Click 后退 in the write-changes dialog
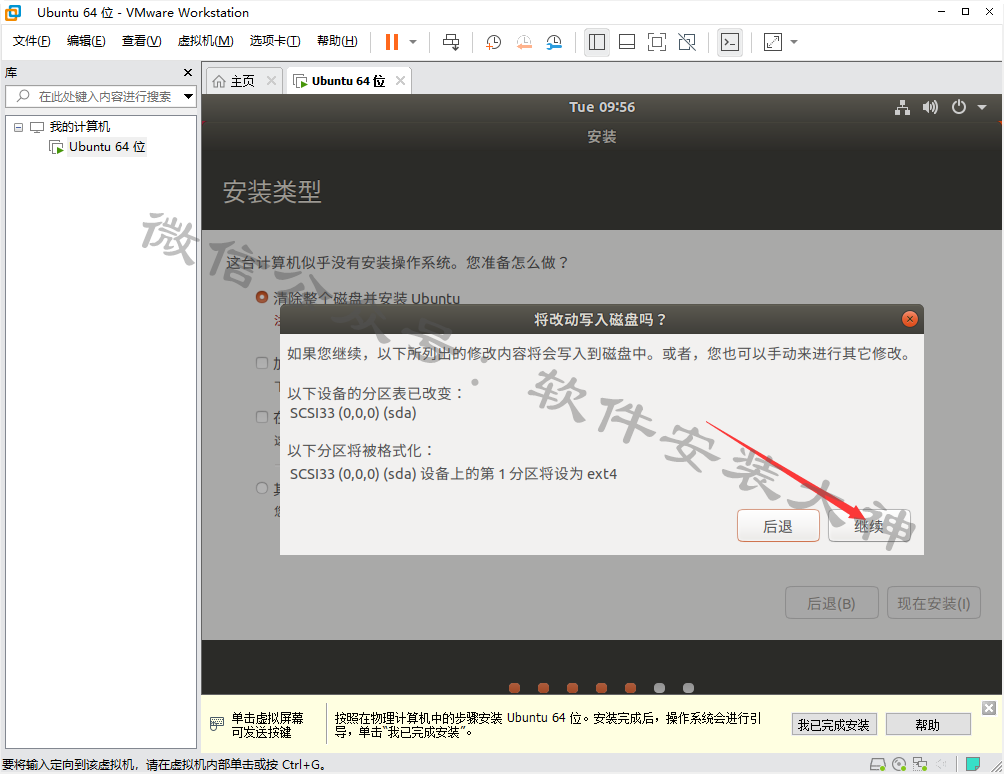The height and width of the screenshot is (774, 1004). point(778,526)
